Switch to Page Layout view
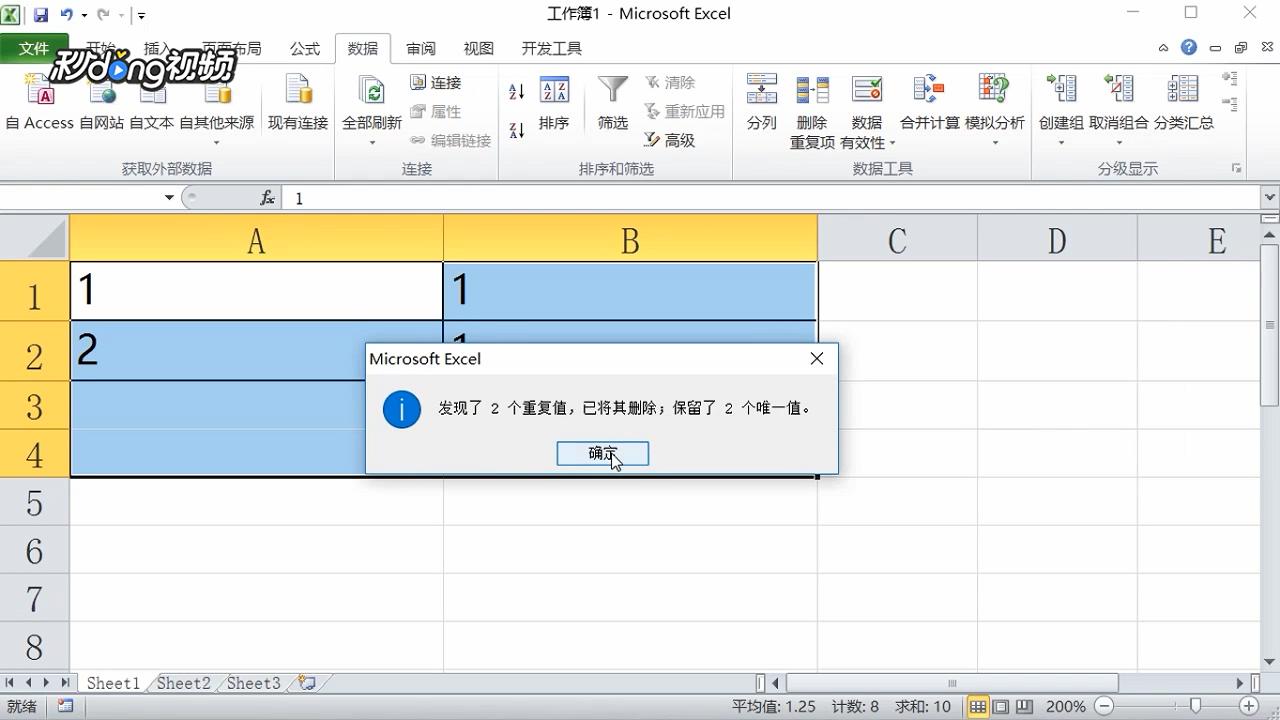Viewport: 1280px width, 720px height. (x=1000, y=707)
